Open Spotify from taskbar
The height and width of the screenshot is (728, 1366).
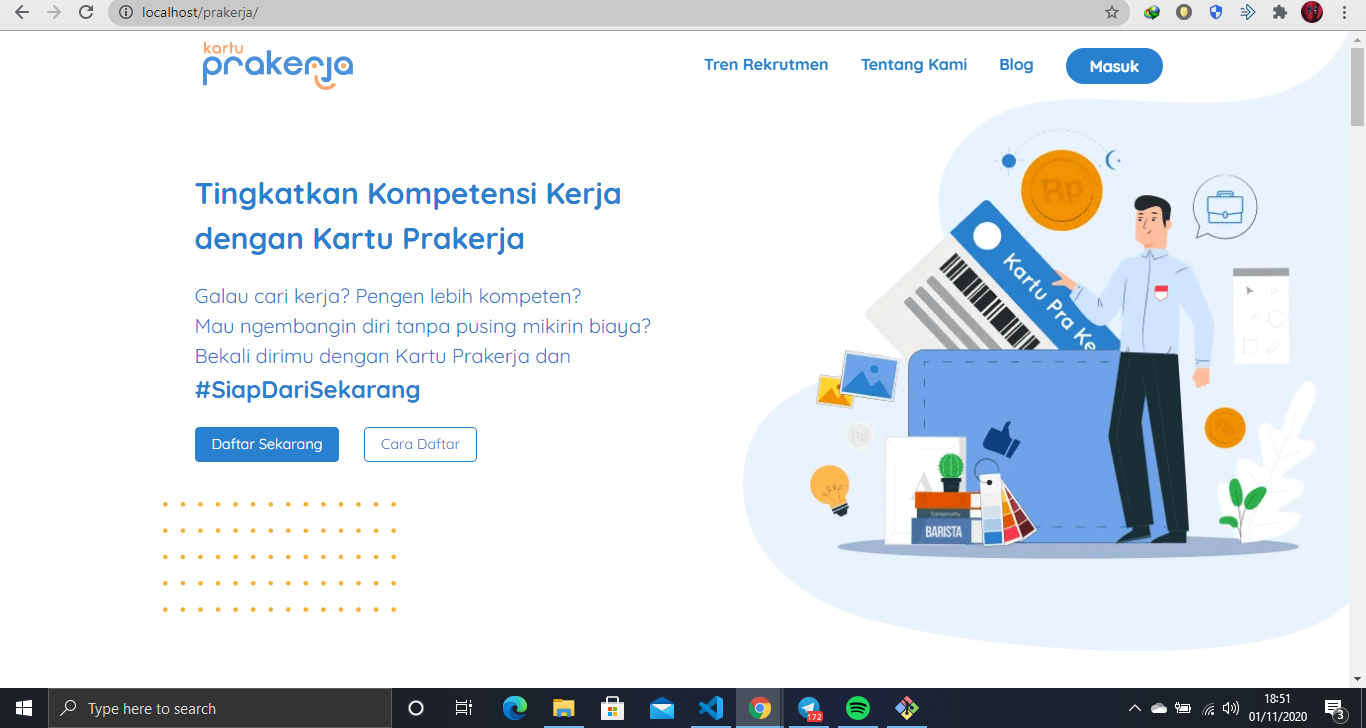click(x=858, y=708)
